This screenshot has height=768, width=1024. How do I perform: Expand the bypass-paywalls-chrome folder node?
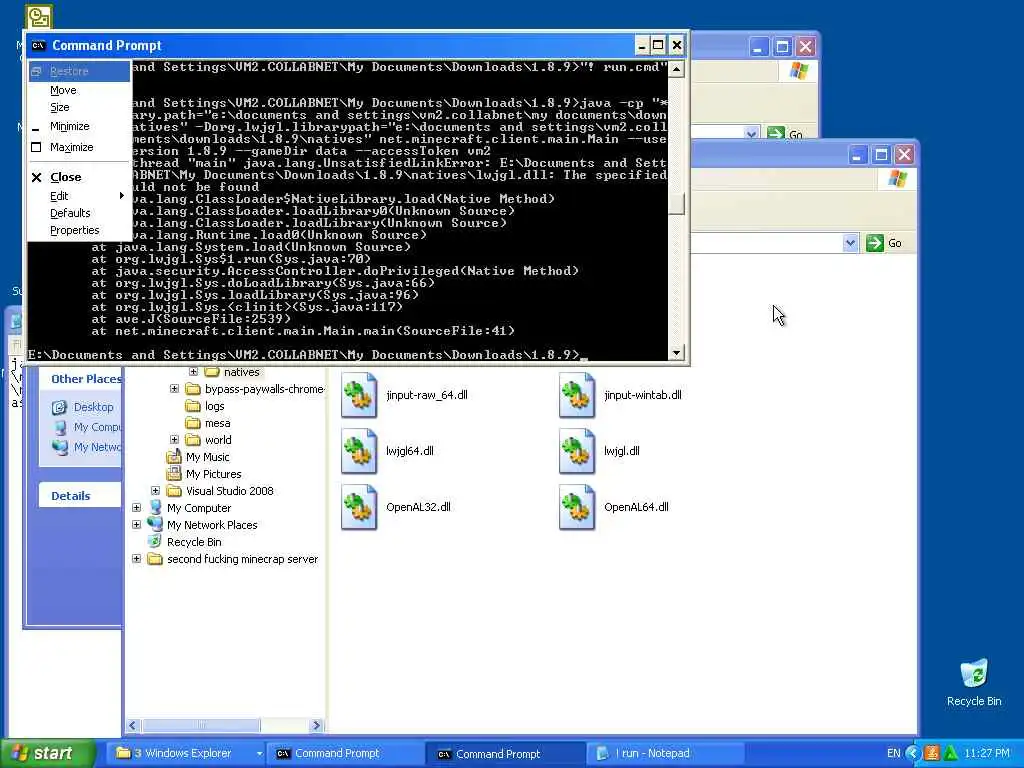click(174, 389)
